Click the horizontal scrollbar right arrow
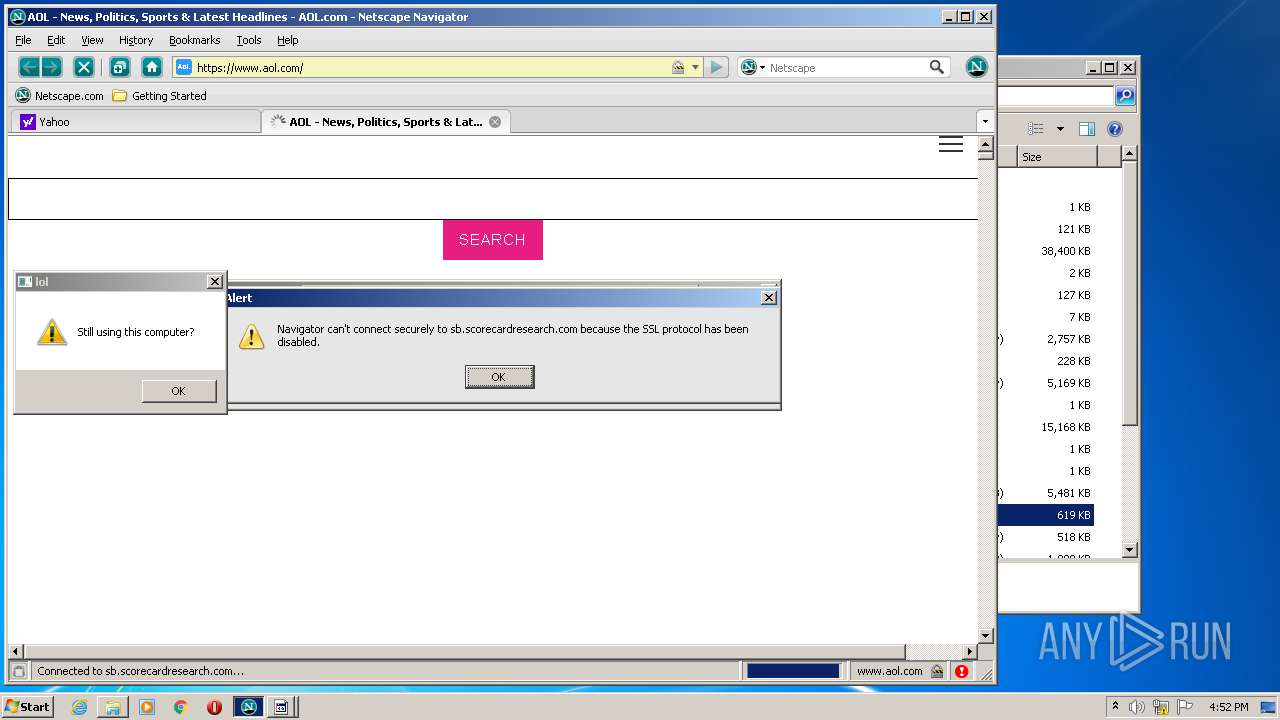Screen dimensions: 1280x720 coord(969,652)
